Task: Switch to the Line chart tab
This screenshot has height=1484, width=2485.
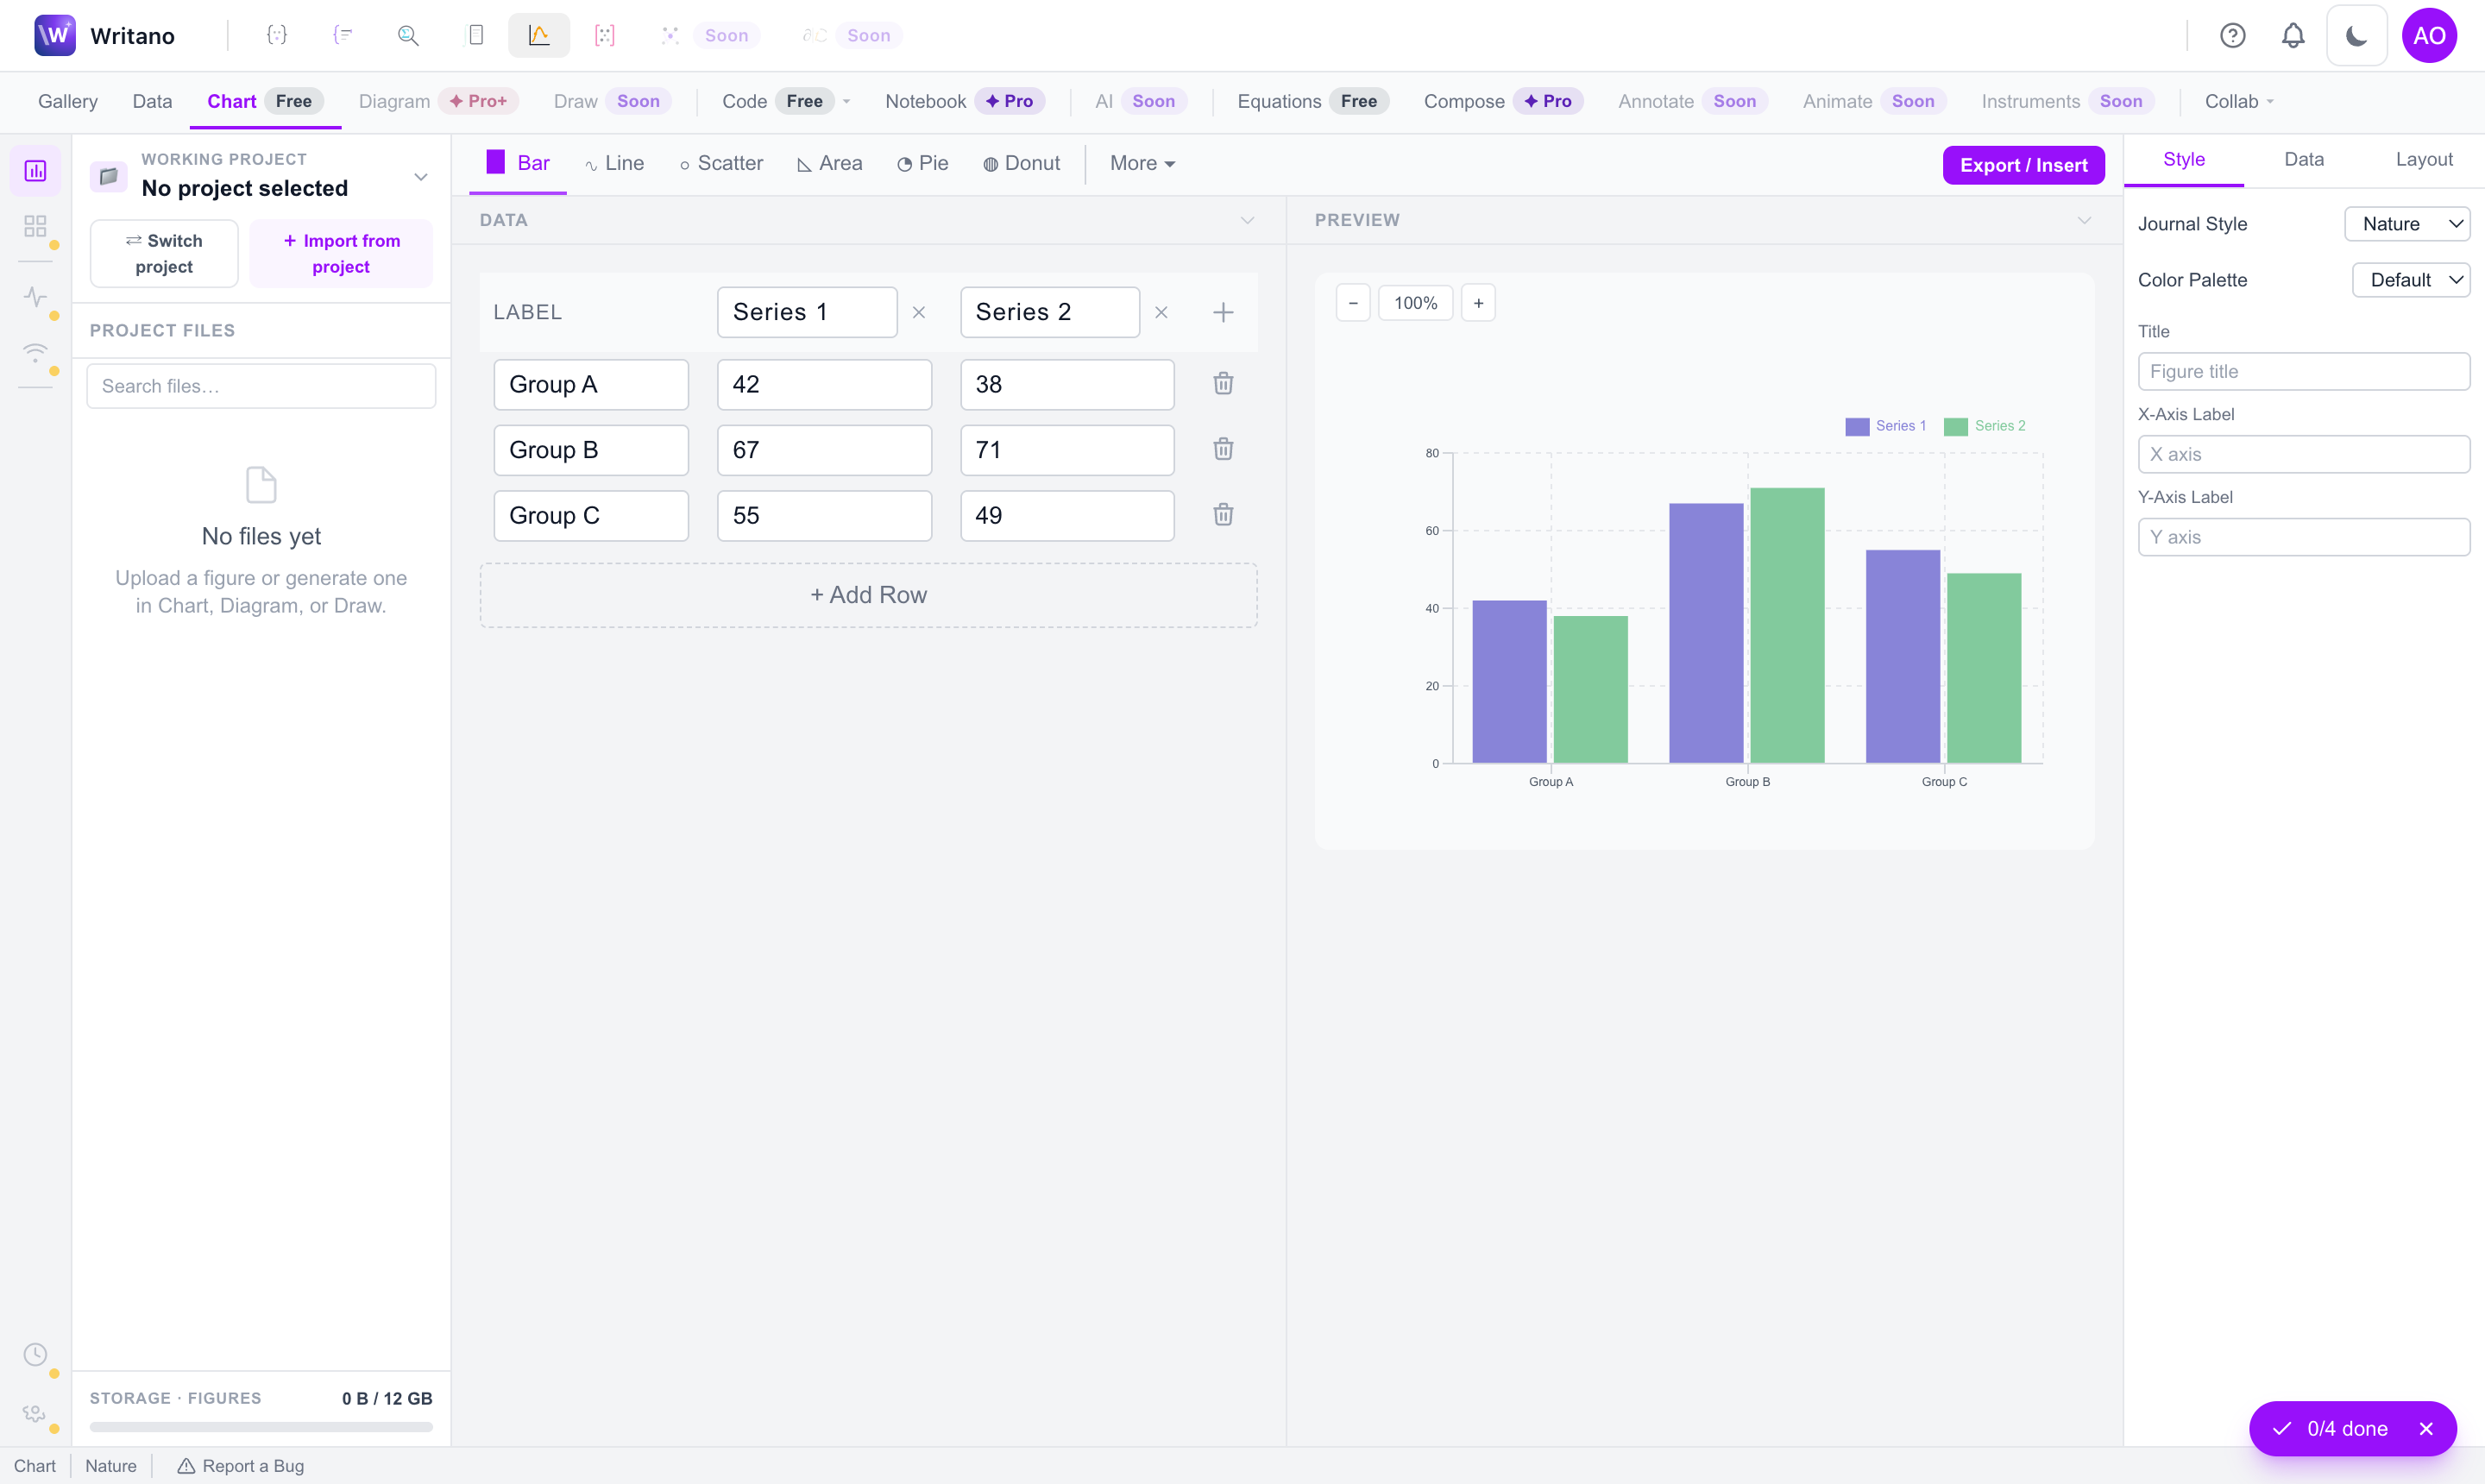Action: [615, 164]
